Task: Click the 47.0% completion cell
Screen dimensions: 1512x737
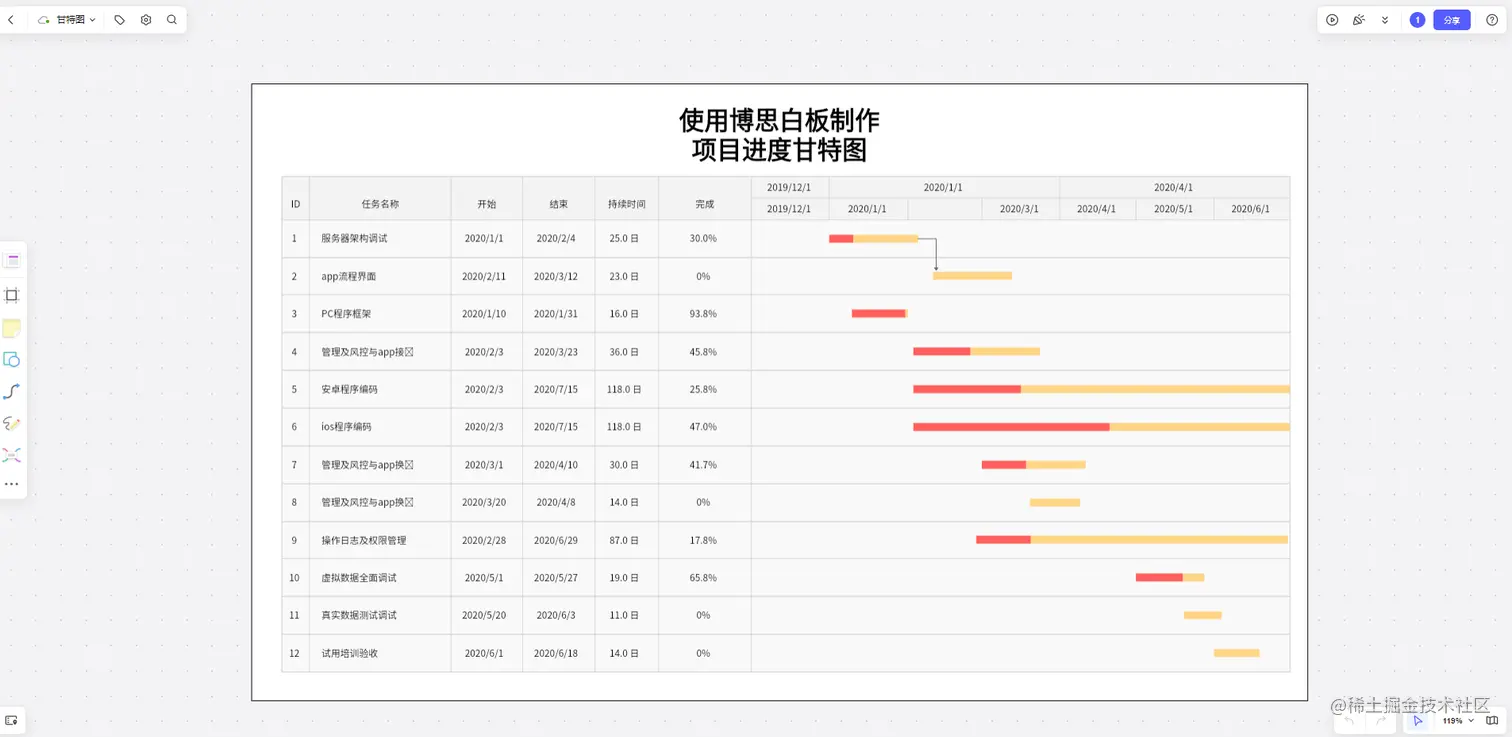Action: [x=704, y=427]
